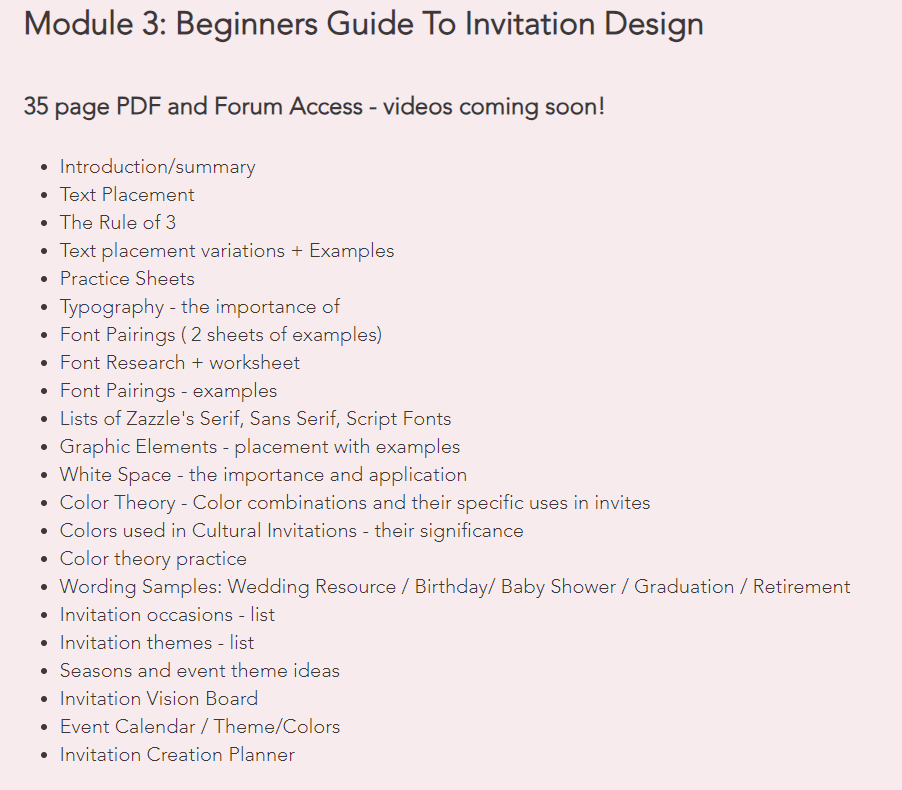Click the Text Placement list item
The width and height of the screenshot is (902, 790).
click(127, 194)
